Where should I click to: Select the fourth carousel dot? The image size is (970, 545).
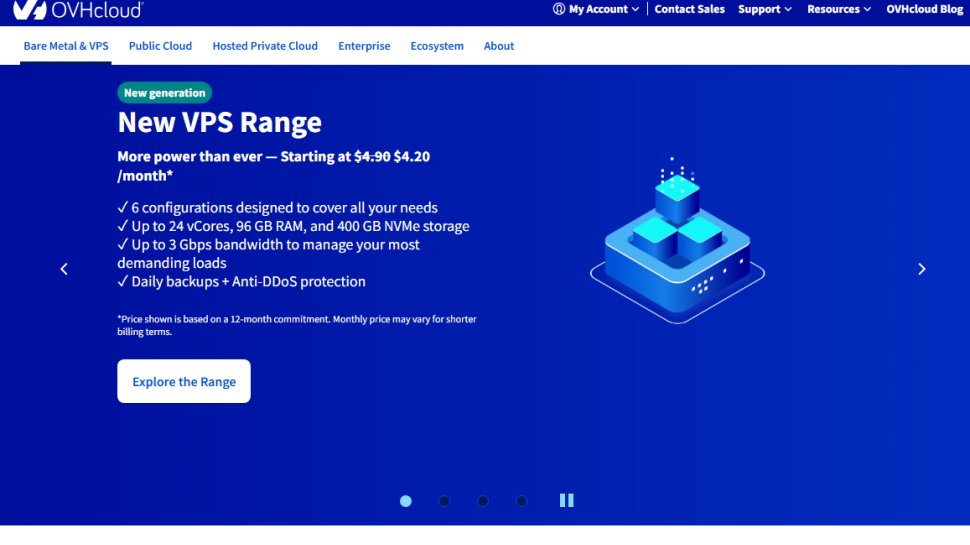tap(521, 501)
